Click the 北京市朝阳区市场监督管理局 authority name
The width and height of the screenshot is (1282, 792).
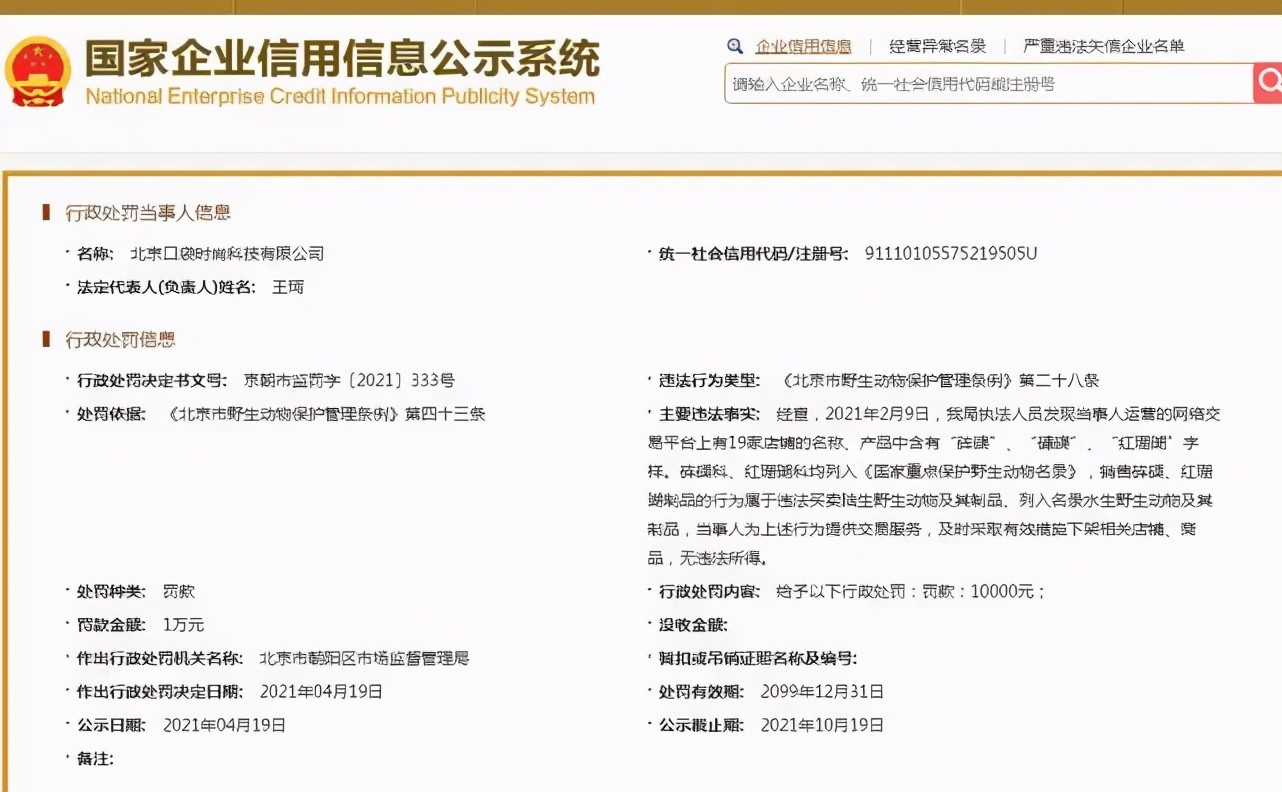[x=364, y=658]
